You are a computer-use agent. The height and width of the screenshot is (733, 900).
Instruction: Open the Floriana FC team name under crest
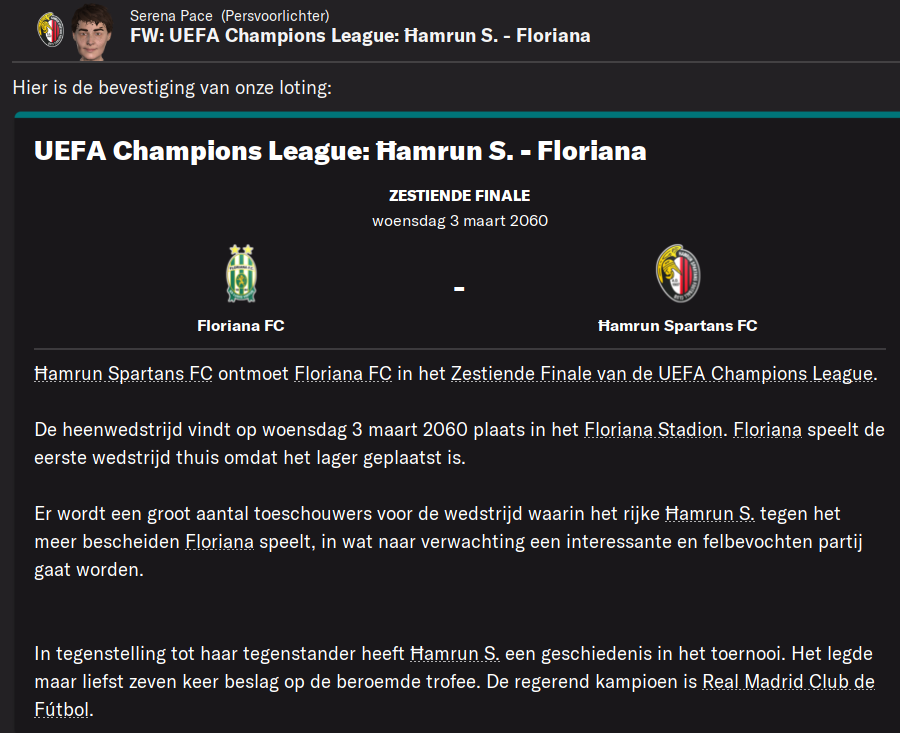[x=241, y=326]
